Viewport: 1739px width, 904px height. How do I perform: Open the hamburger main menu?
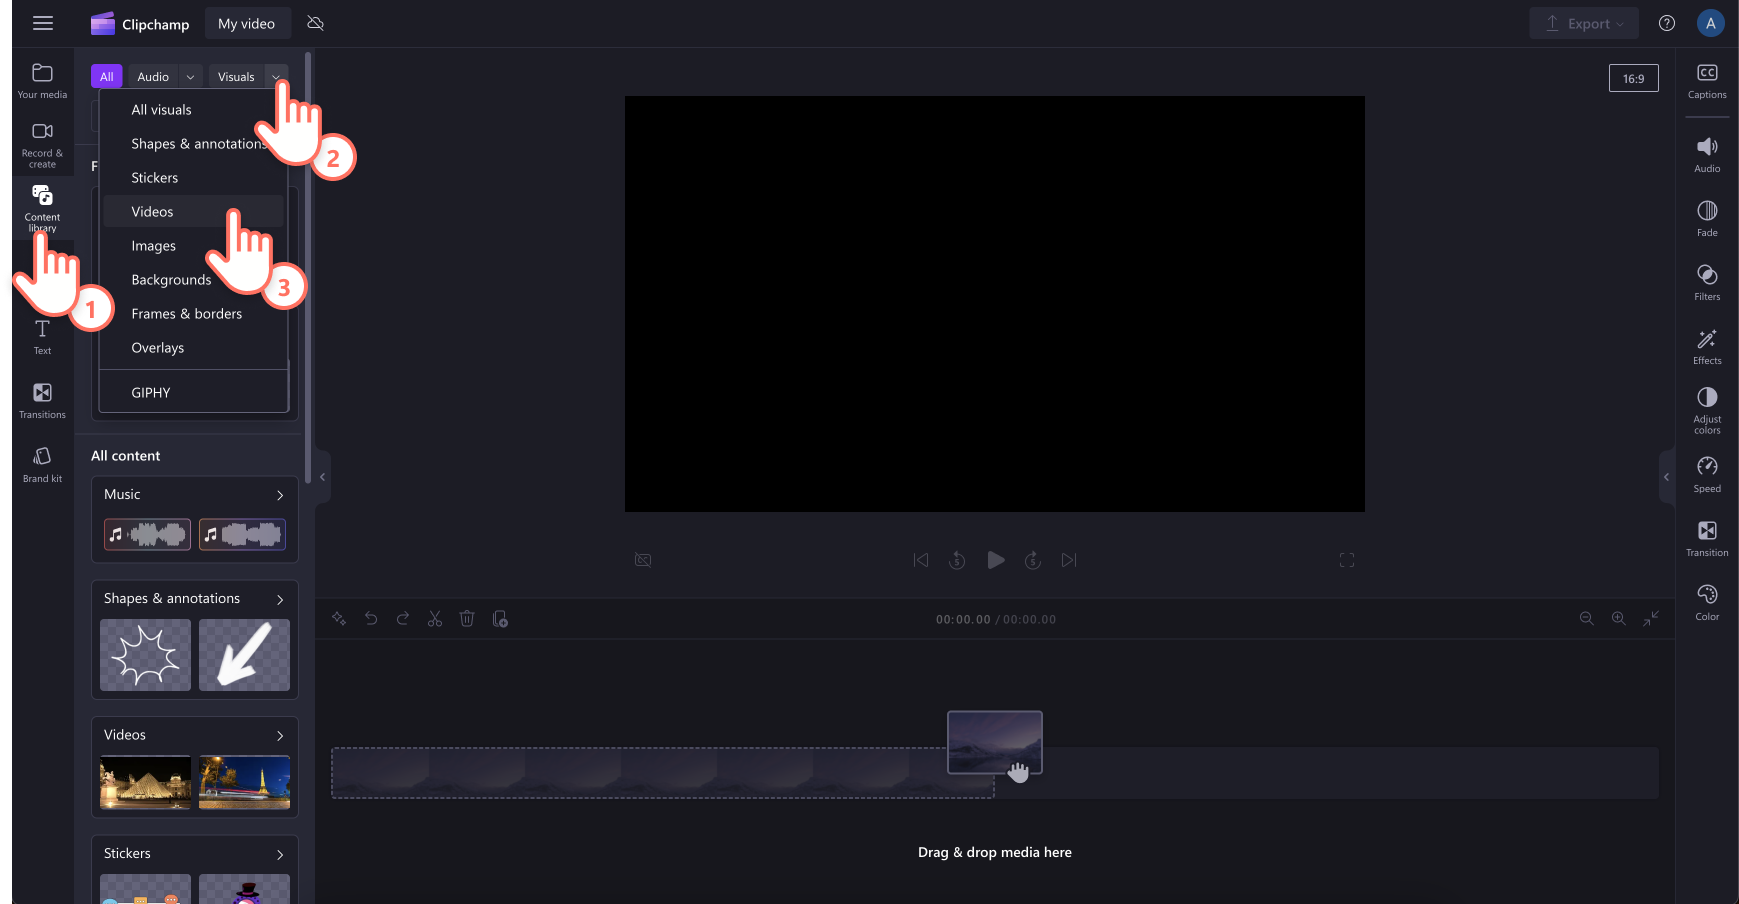pyautogui.click(x=42, y=23)
